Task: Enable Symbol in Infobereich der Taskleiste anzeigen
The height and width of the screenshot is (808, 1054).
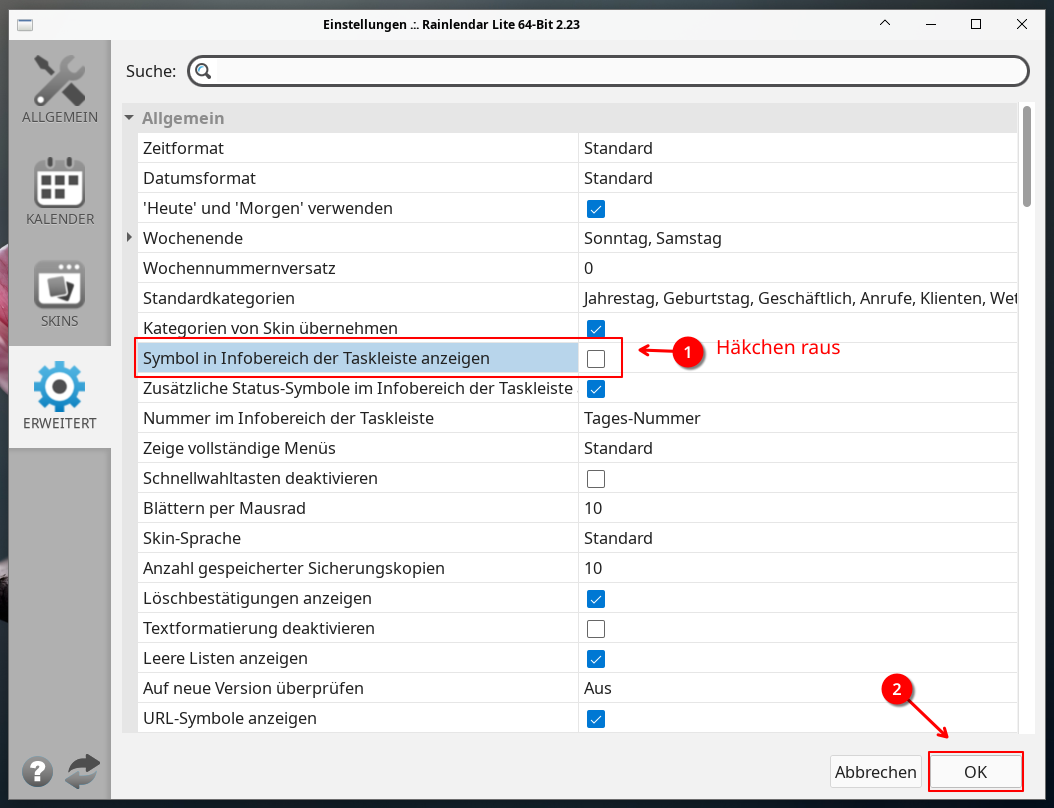Action: [x=596, y=359]
